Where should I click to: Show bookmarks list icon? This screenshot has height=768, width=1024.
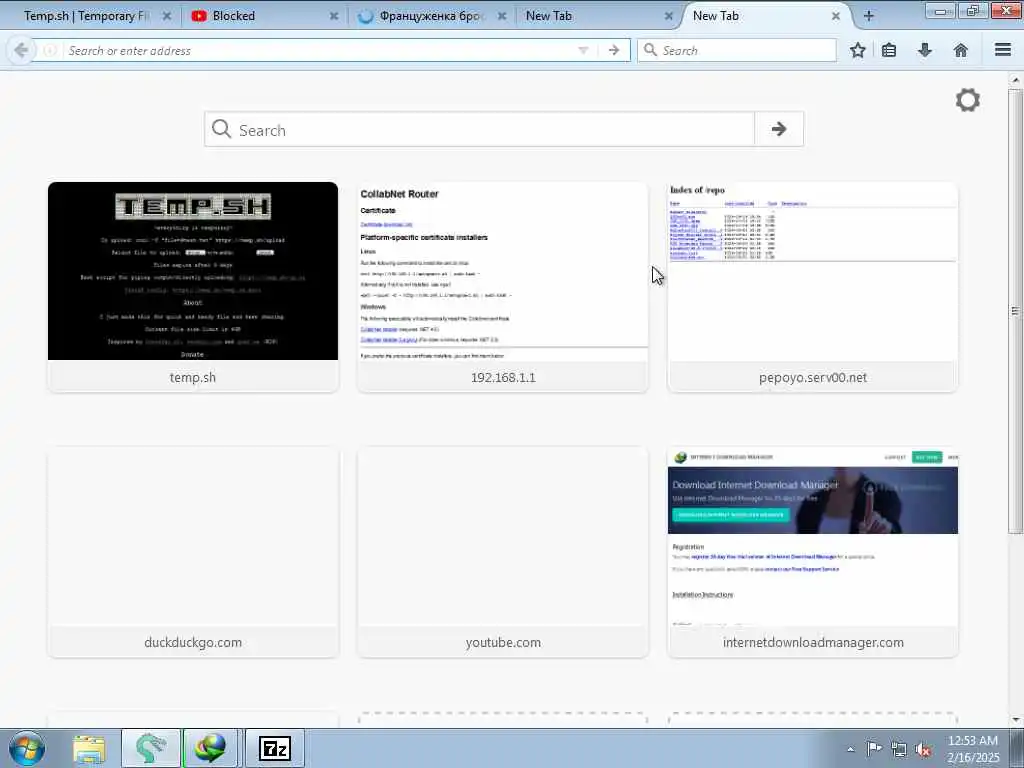889,50
